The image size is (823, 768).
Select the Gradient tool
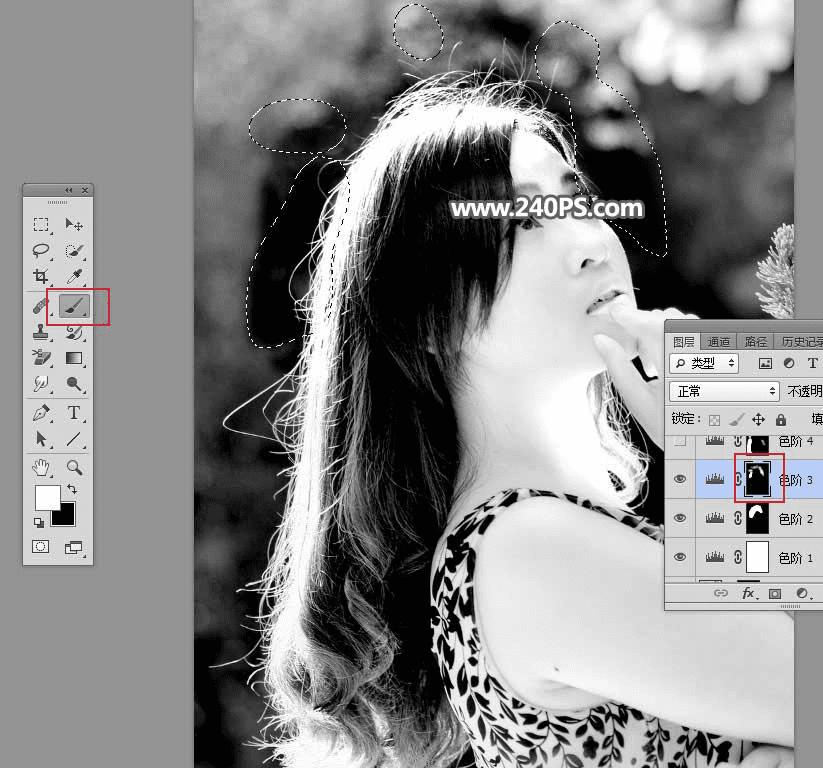click(x=74, y=358)
